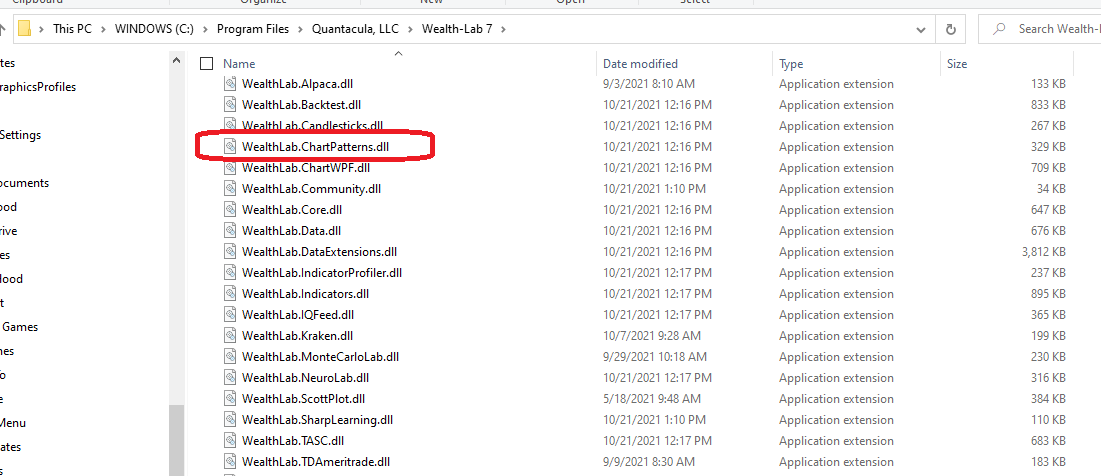Click the WealthLab.NeuroLab.dll file icon
The width and height of the screenshot is (1101, 476).
click(x=231, y=378)
